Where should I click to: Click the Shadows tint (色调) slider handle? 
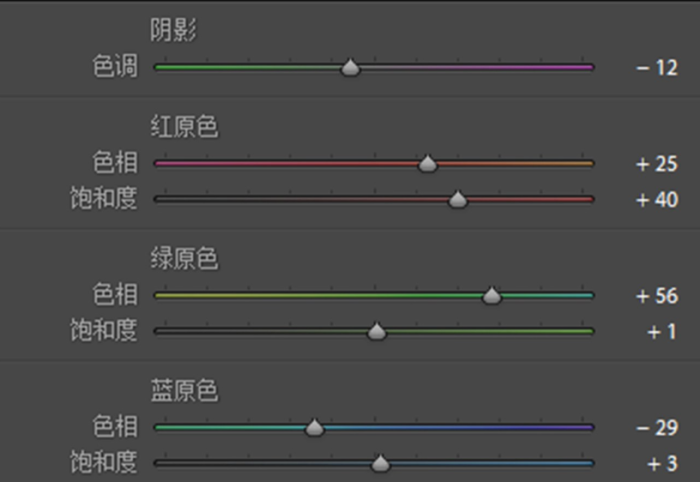click(x=350, y=68)
